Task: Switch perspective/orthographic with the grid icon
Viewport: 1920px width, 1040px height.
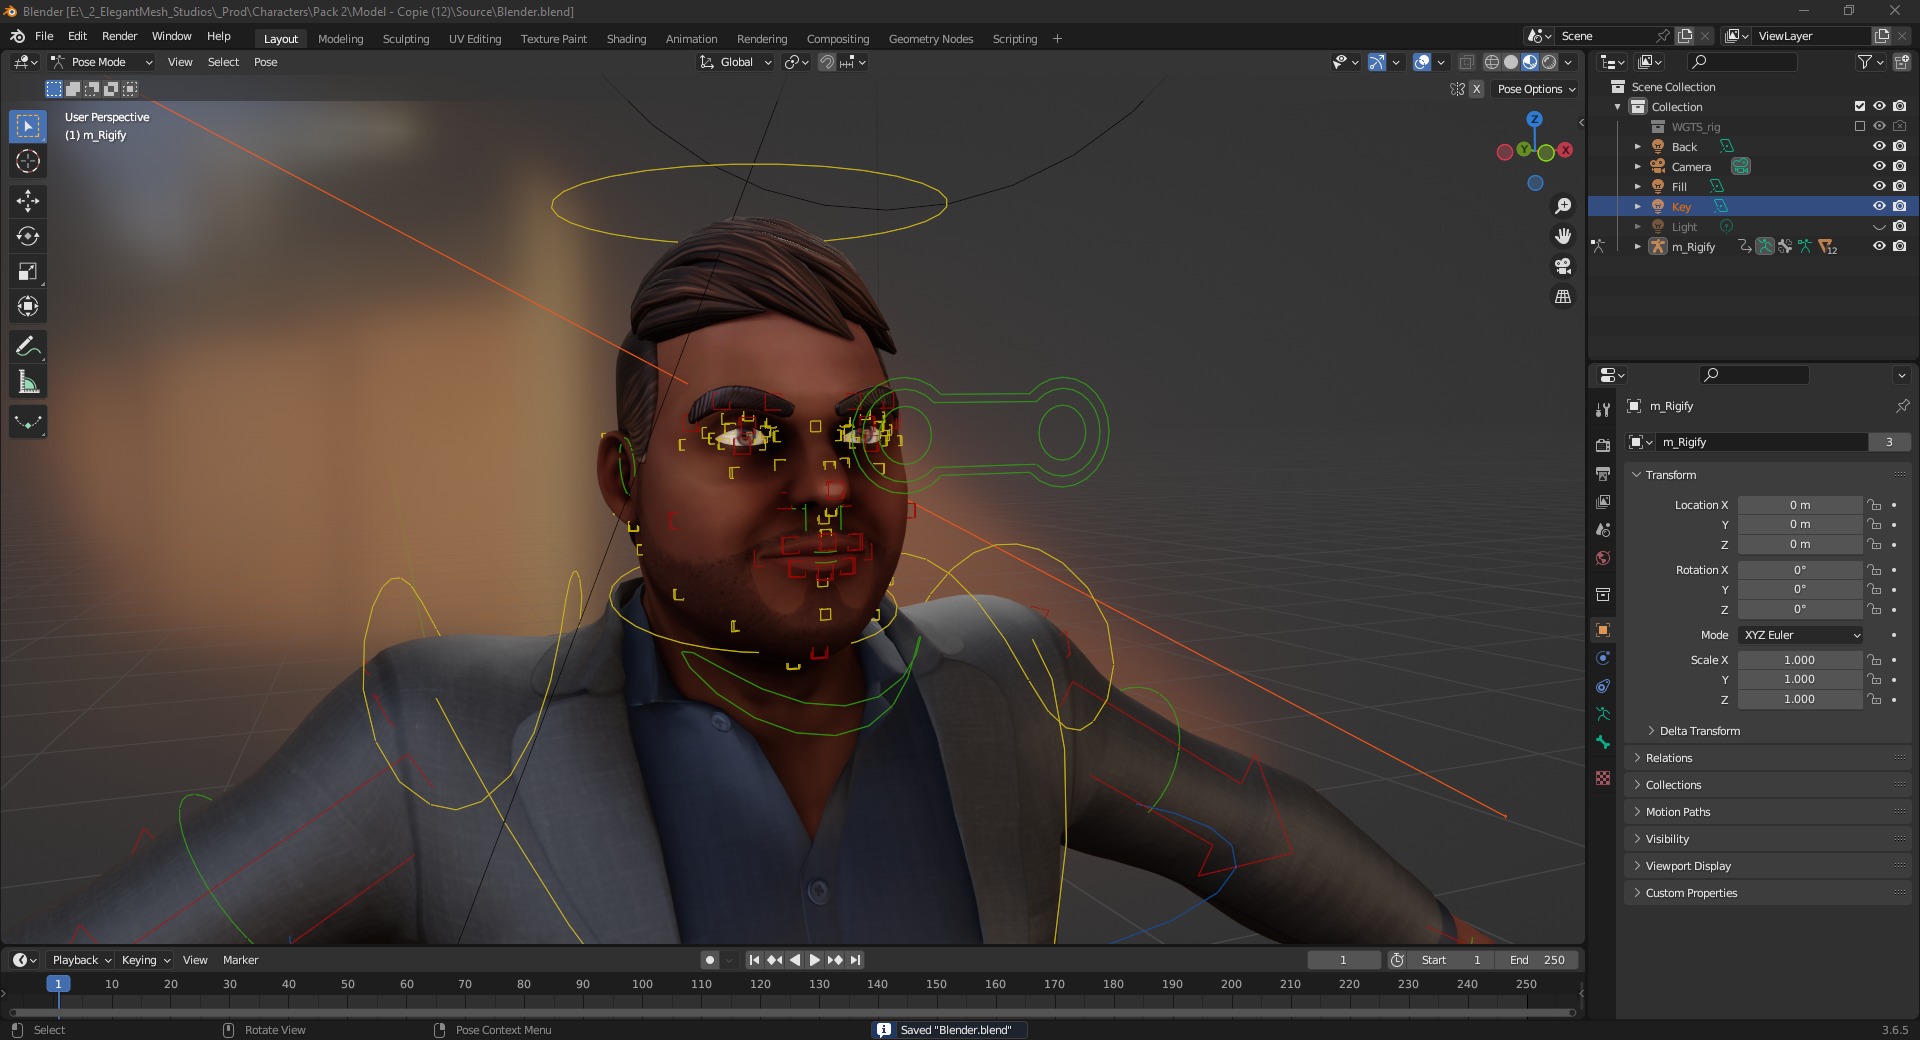Action: (x=1563, y=297)
